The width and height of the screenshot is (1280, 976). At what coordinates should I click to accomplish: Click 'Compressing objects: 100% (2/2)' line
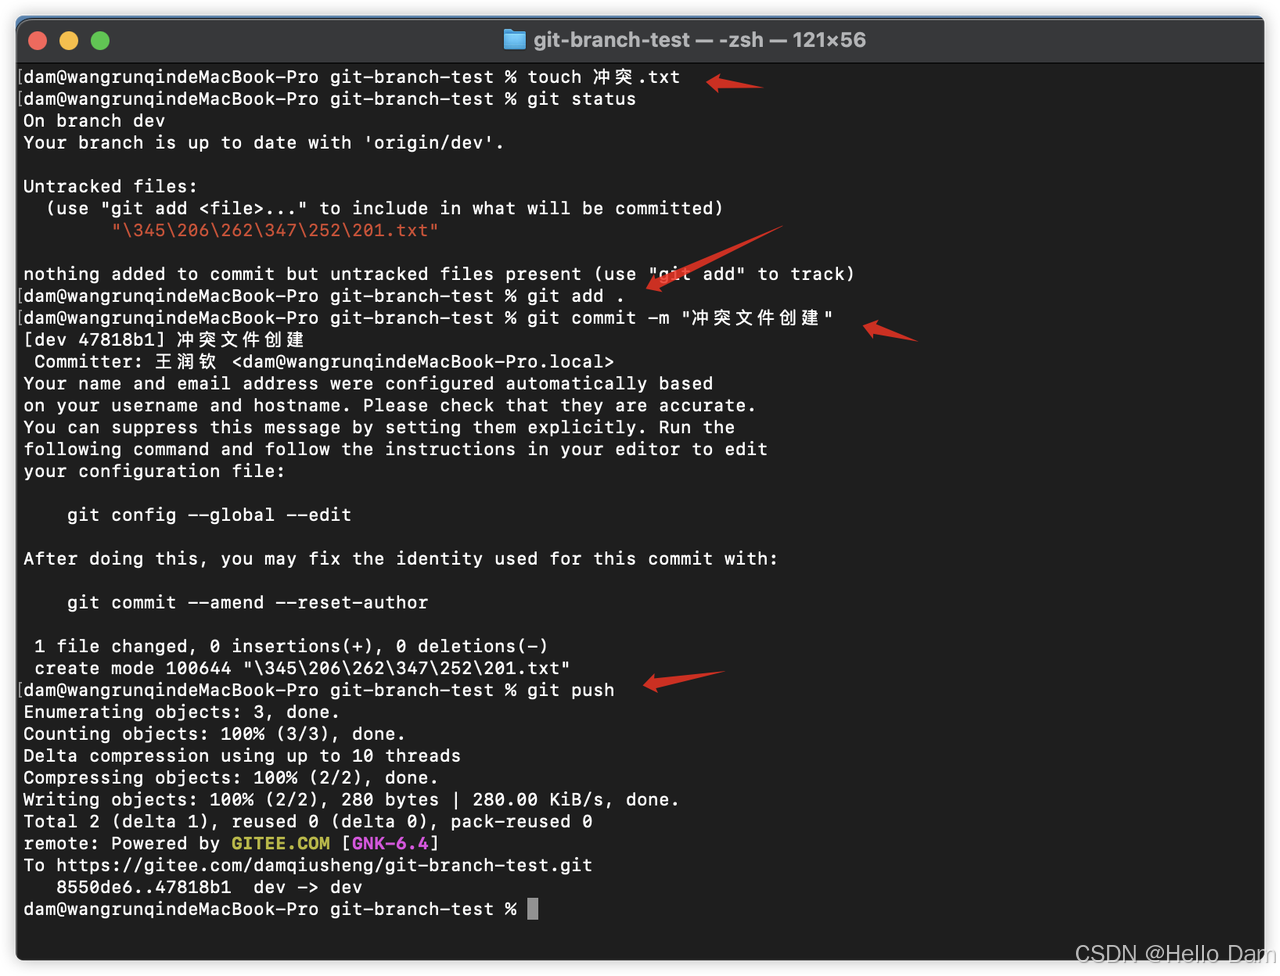click(231, 779)
